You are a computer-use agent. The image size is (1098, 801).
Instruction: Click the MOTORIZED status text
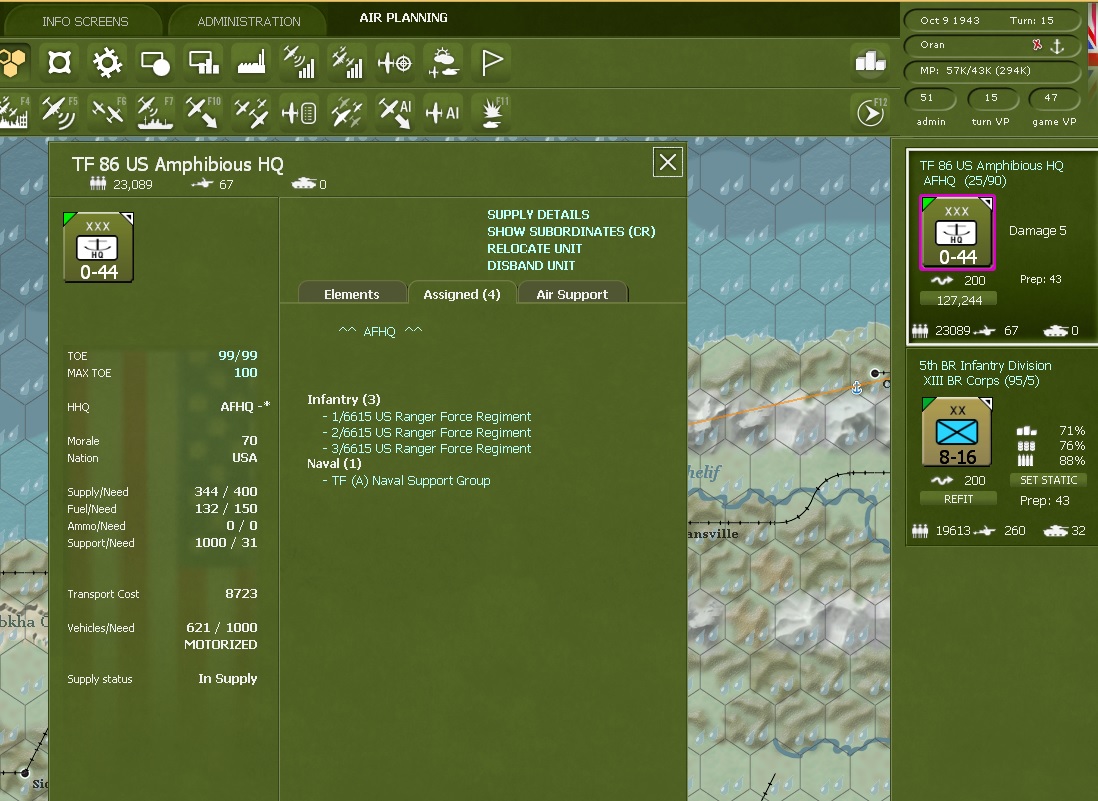point(221,644)
